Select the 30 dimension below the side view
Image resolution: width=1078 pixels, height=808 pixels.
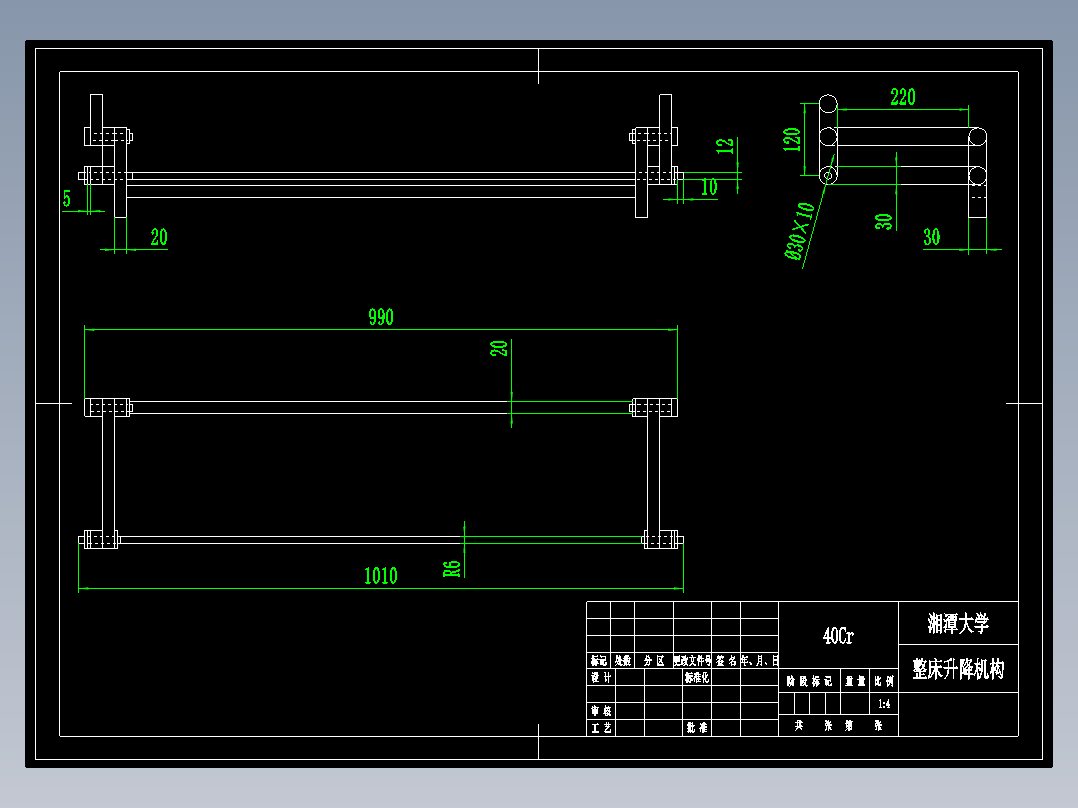tap(930, 237)
